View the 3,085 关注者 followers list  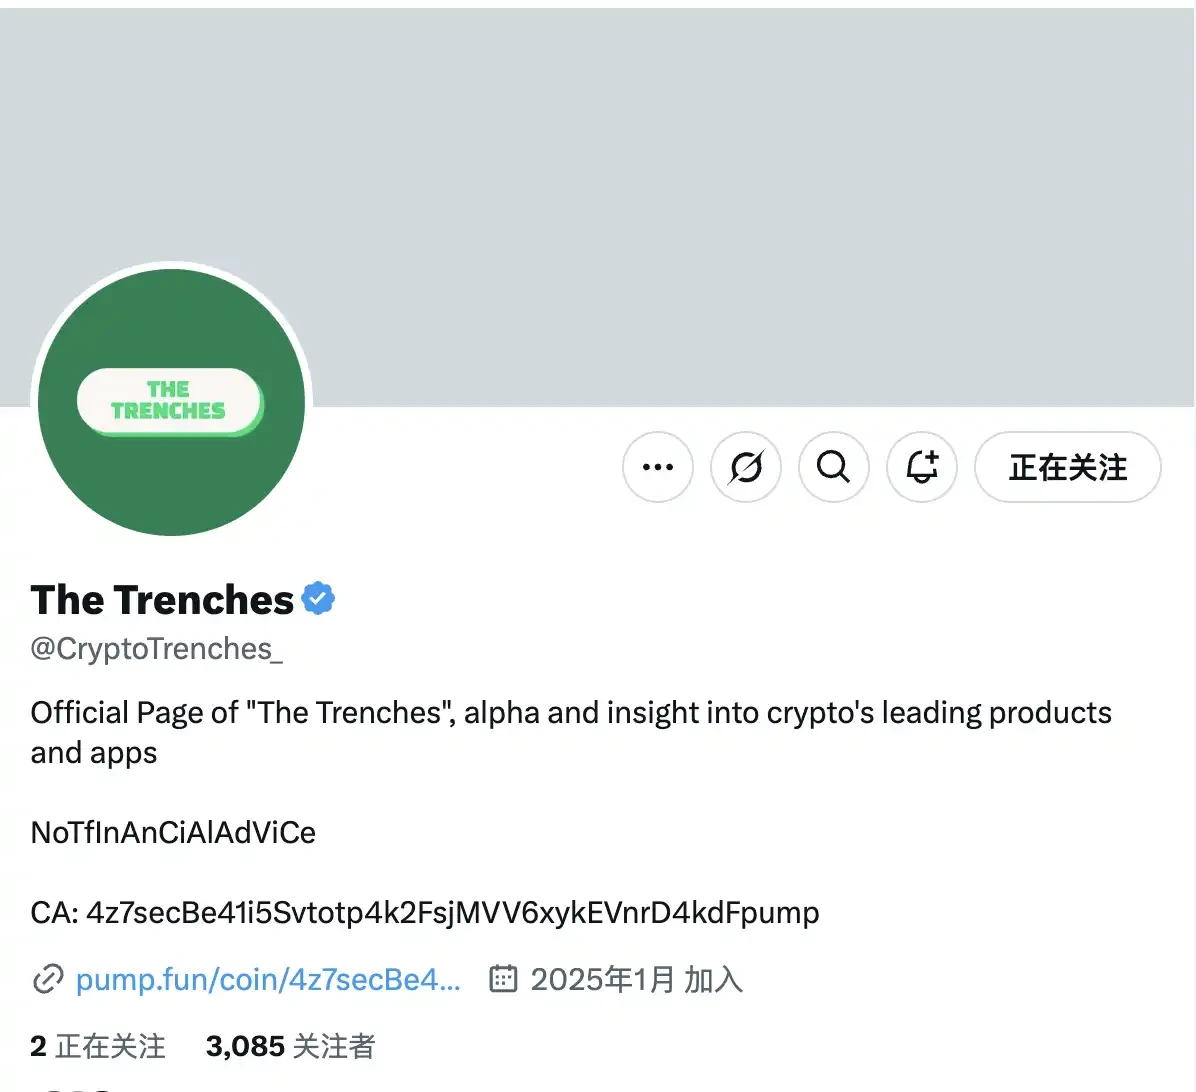(x=290, y=1046)
